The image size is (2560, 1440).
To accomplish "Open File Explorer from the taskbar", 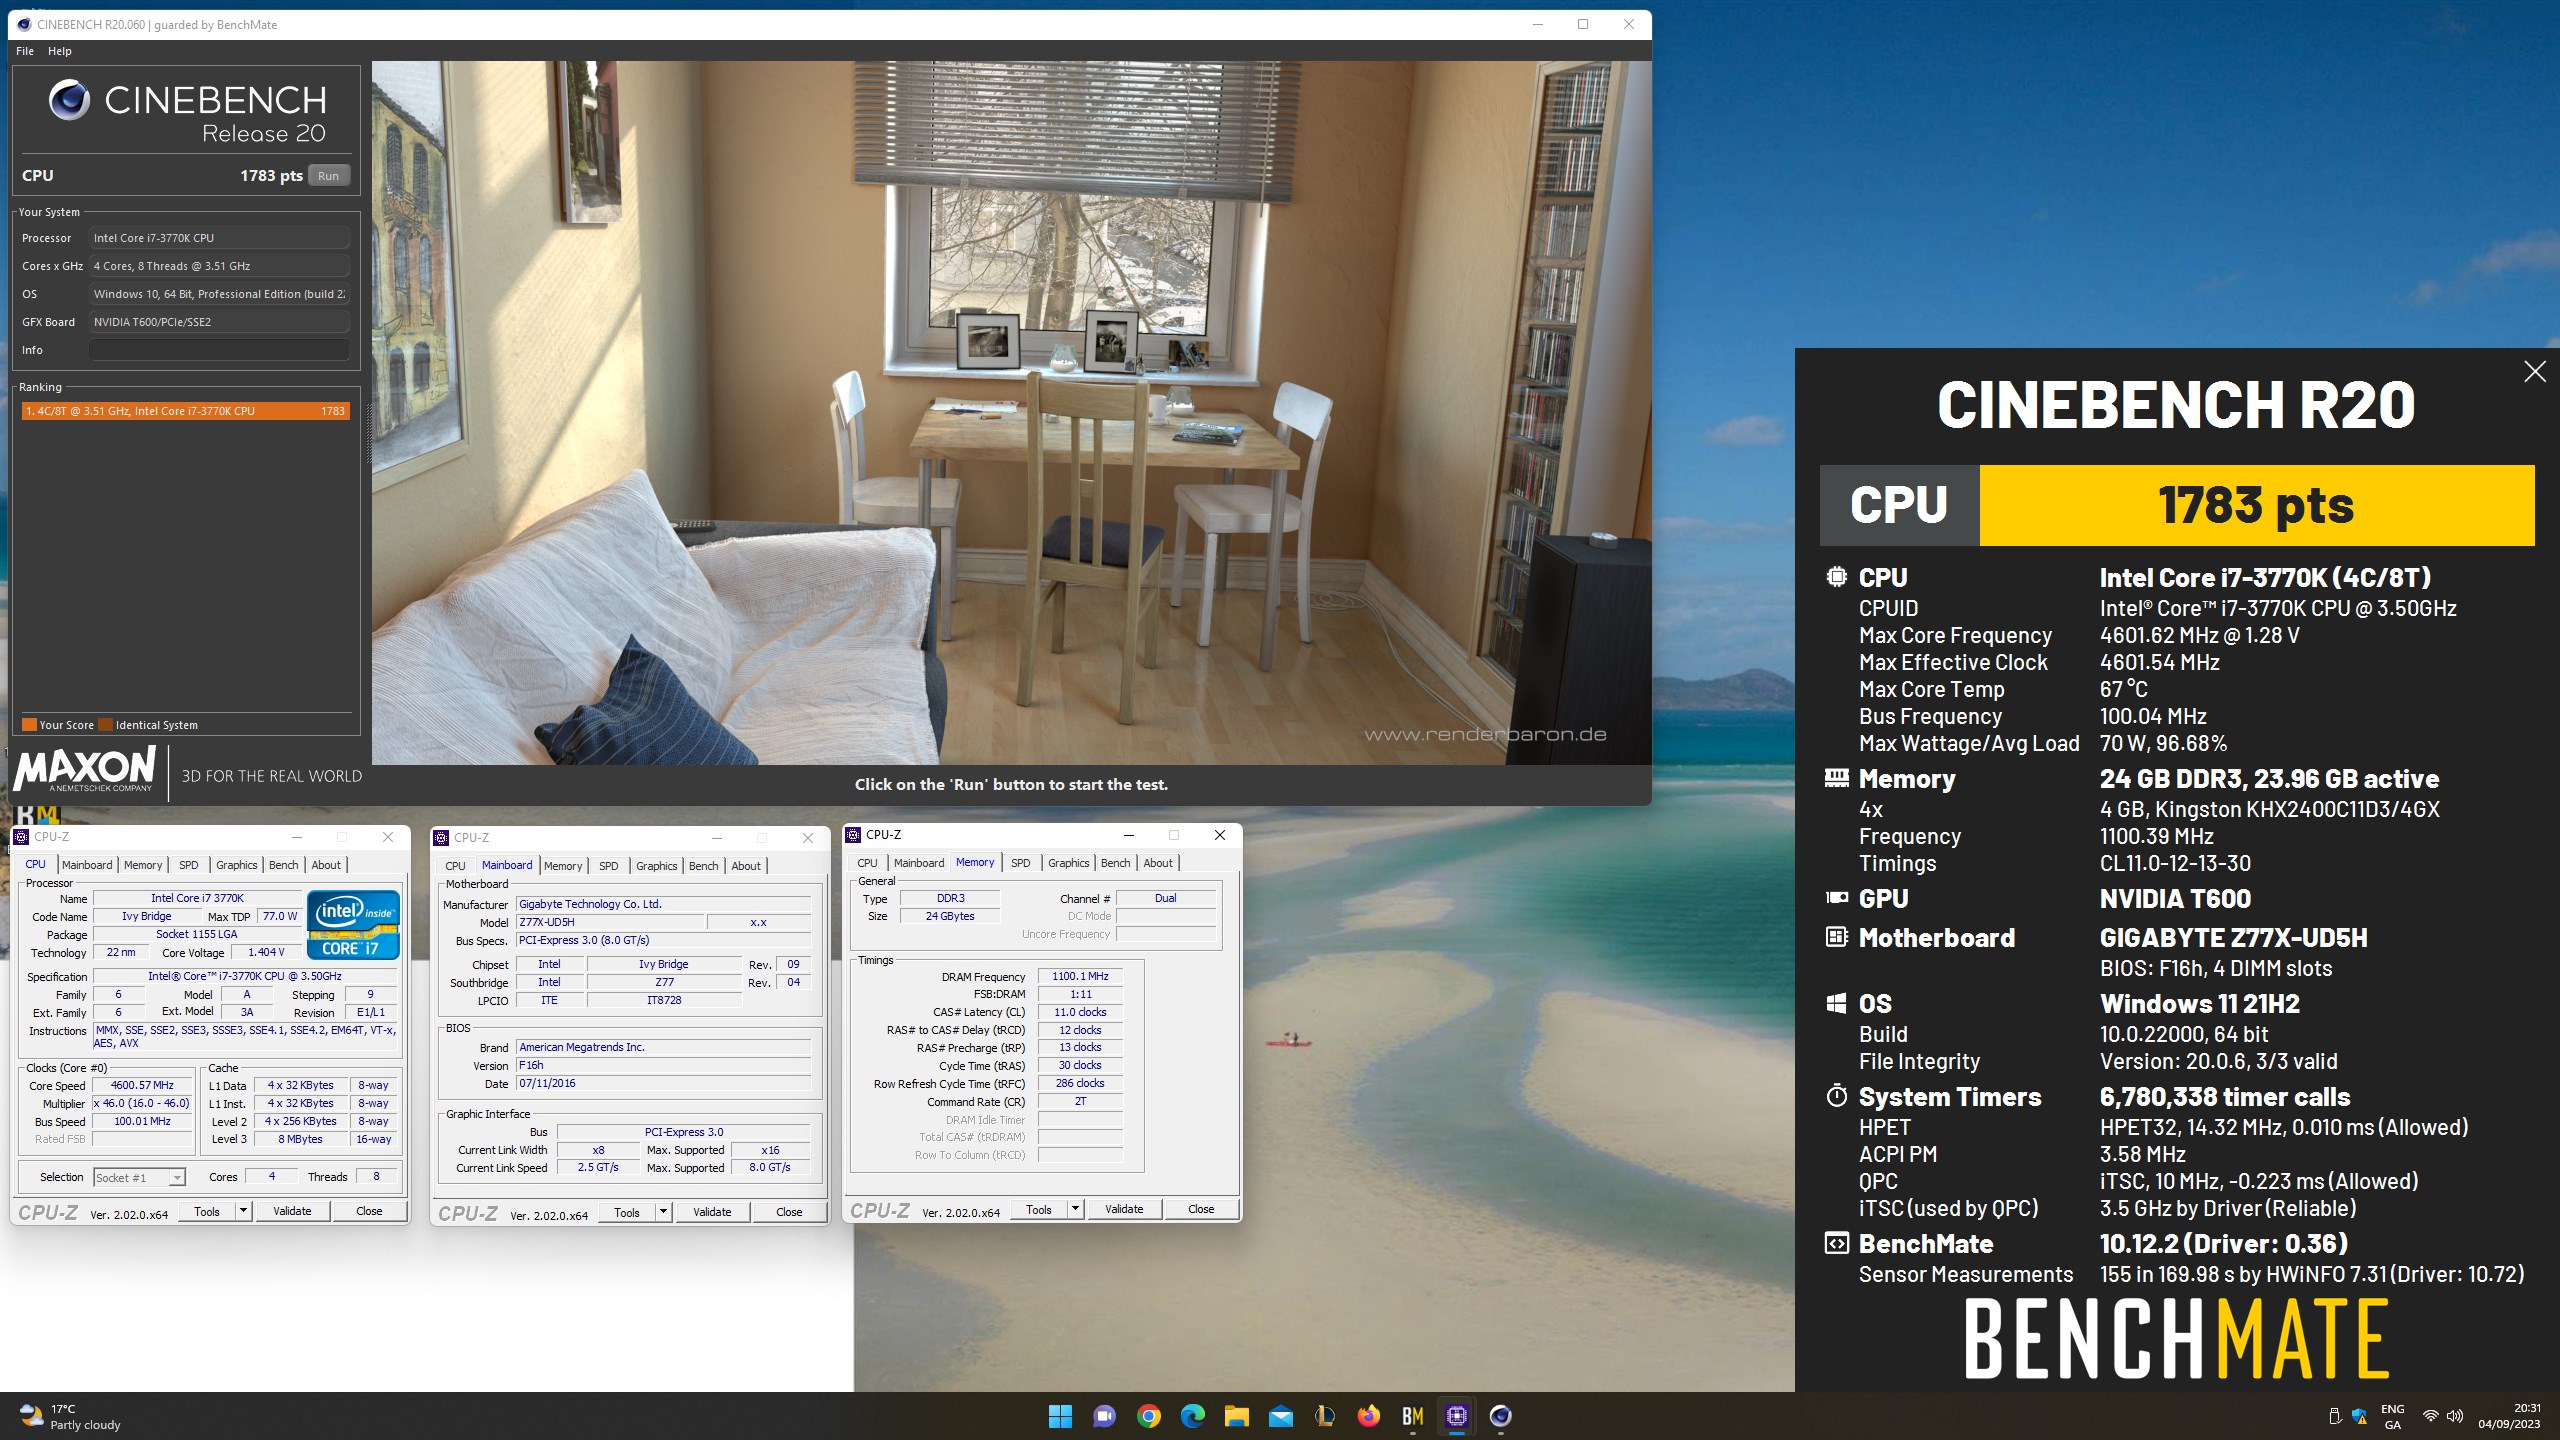I will point(1236,1415).
